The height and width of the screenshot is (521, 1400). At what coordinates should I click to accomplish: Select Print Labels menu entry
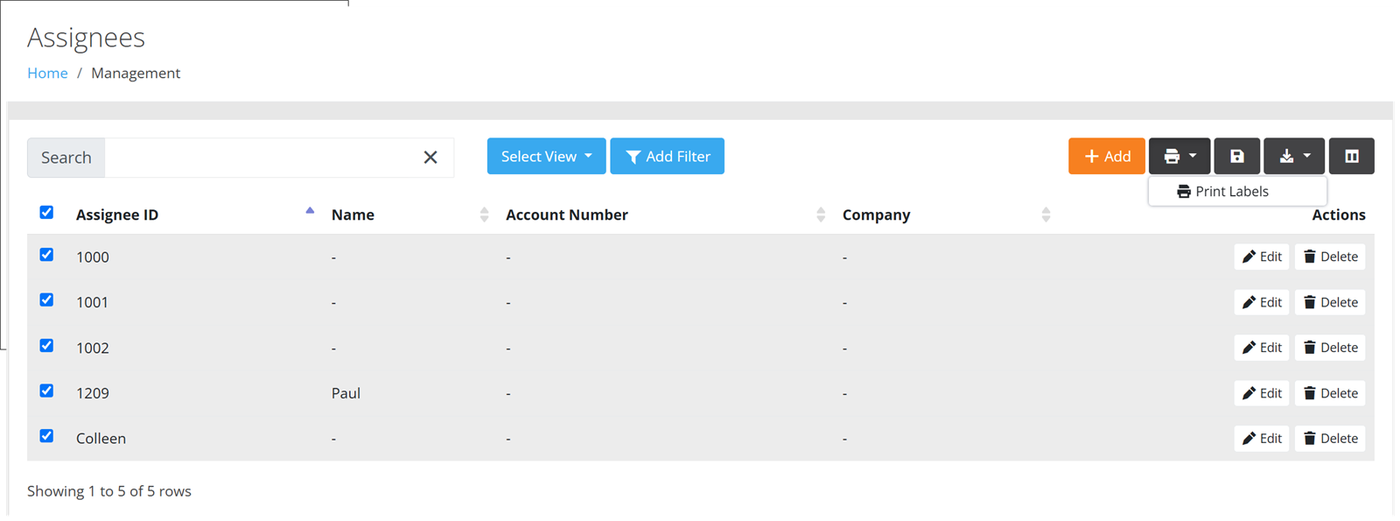pos(1237,191)
